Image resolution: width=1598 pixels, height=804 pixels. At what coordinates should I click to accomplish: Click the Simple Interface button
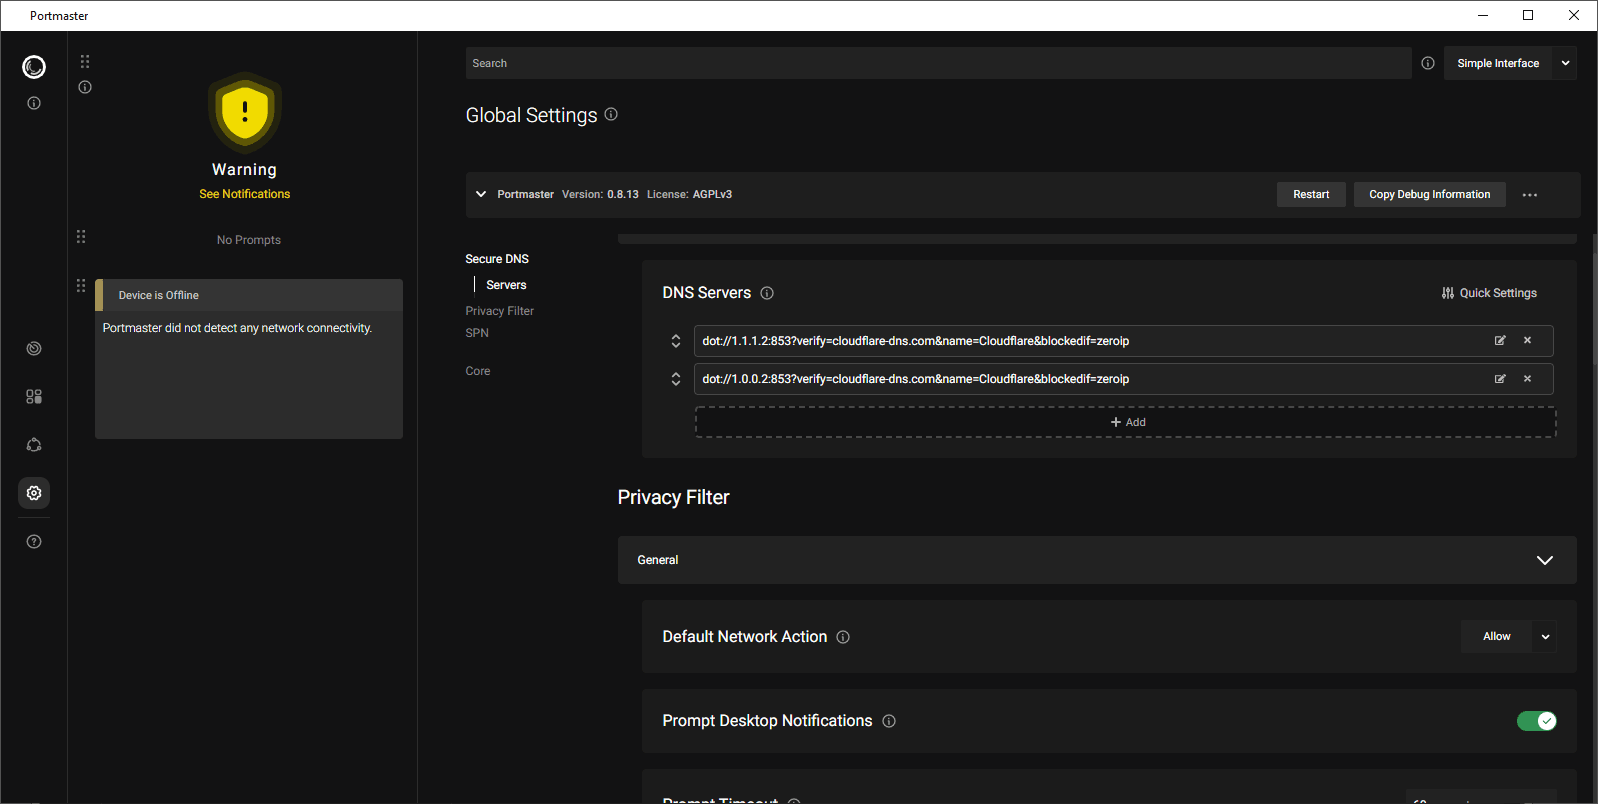(1498, 63)
